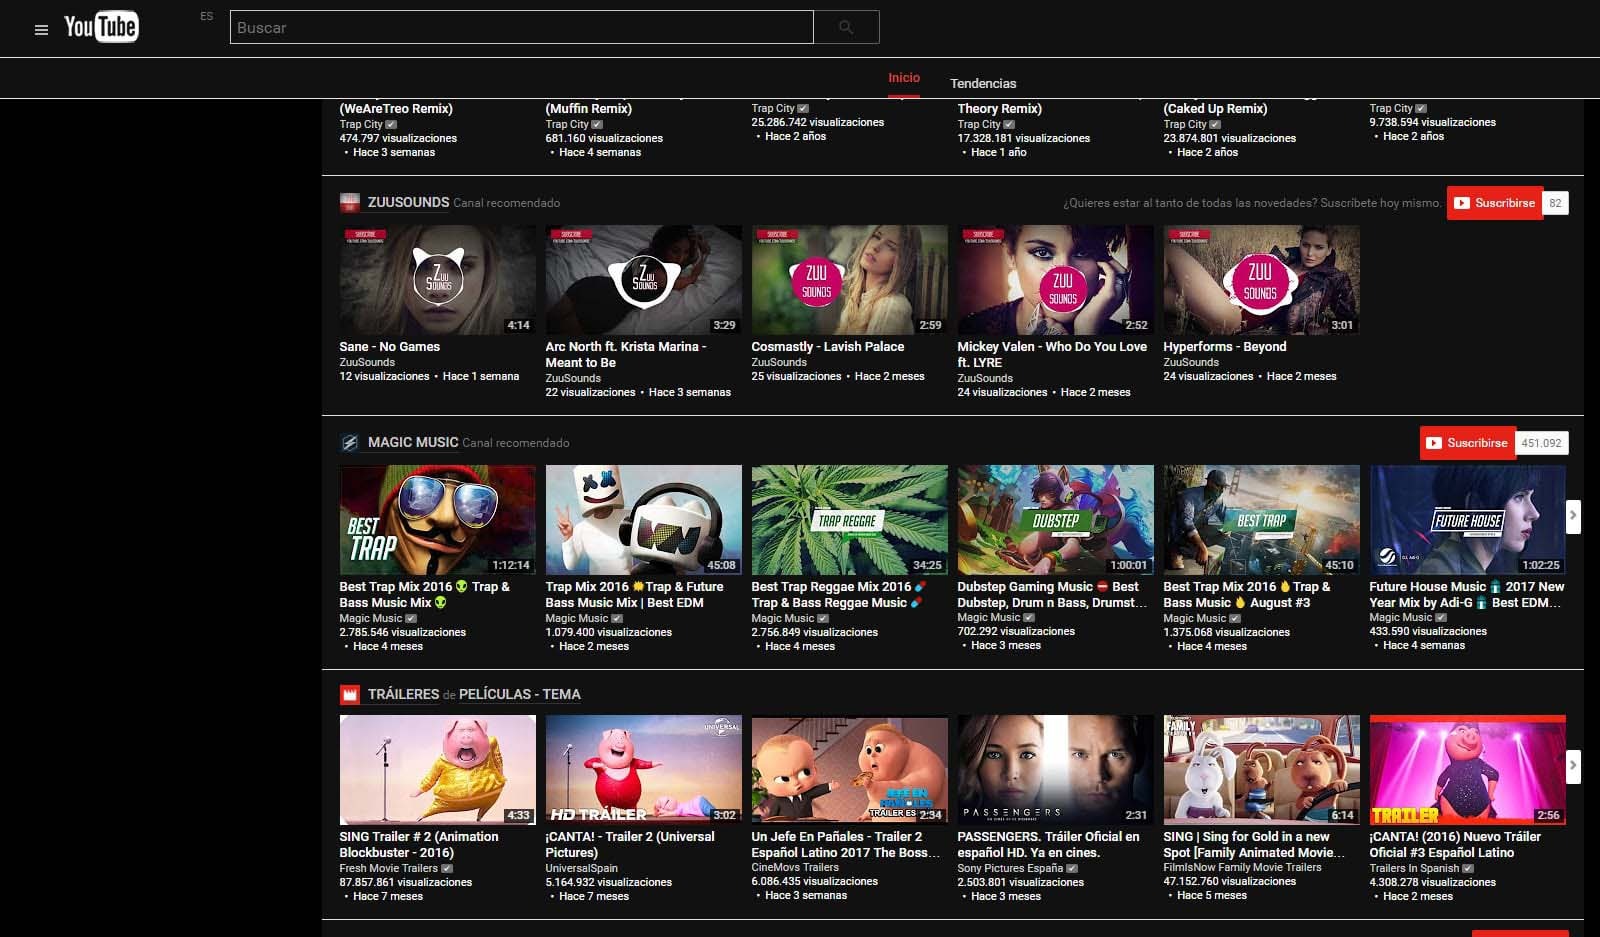Play the Best Trap 45:10 thumbnail
The width and height of the screenshot is (1600, 937).
1261,520
